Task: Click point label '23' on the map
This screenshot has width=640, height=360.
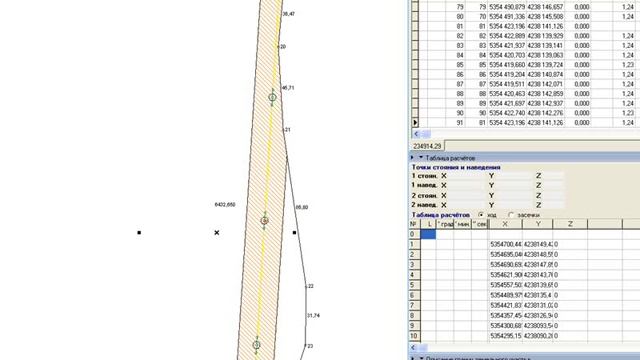Action: tap(310, 346)
